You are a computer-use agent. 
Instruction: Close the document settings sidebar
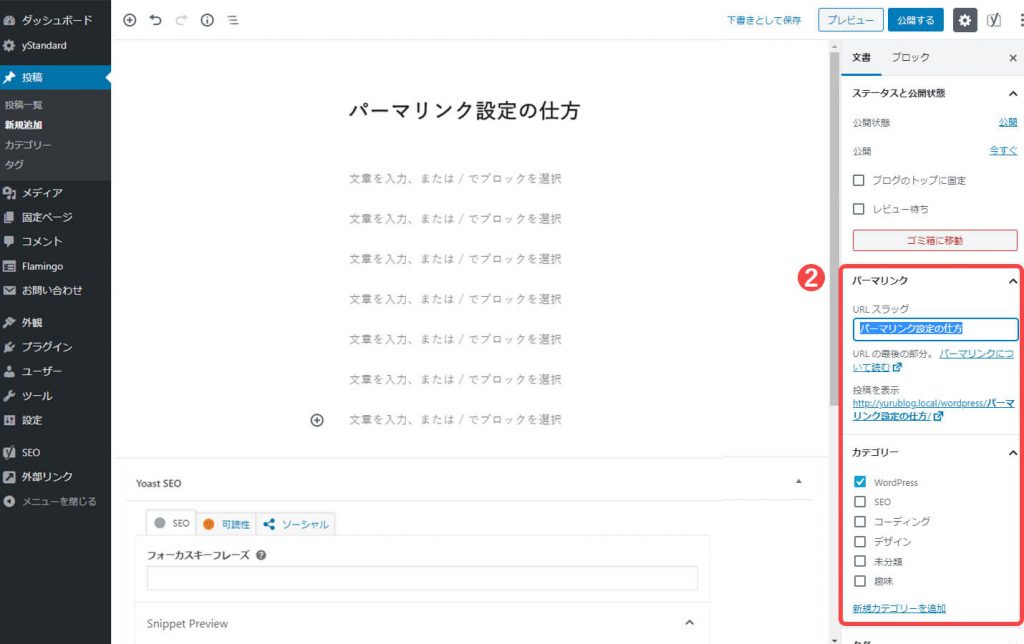tap(1013, 58)
